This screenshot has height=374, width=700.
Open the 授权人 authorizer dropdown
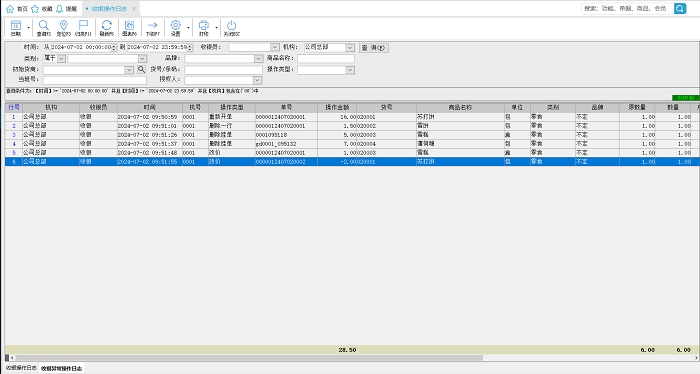click(257, 80)
